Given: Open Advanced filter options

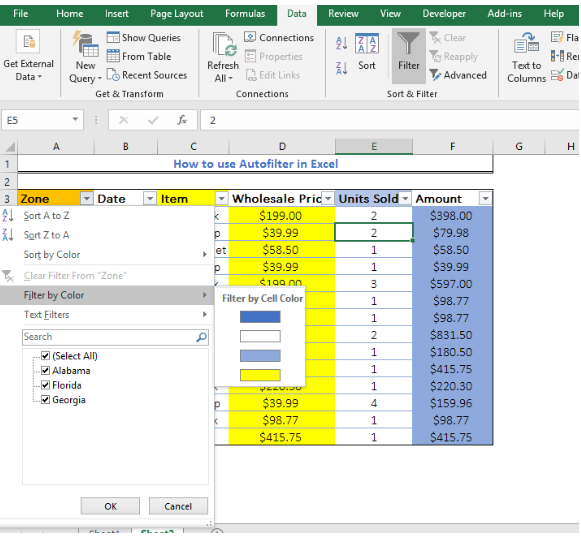Looking at the screenshot, I should click(458, 75).
